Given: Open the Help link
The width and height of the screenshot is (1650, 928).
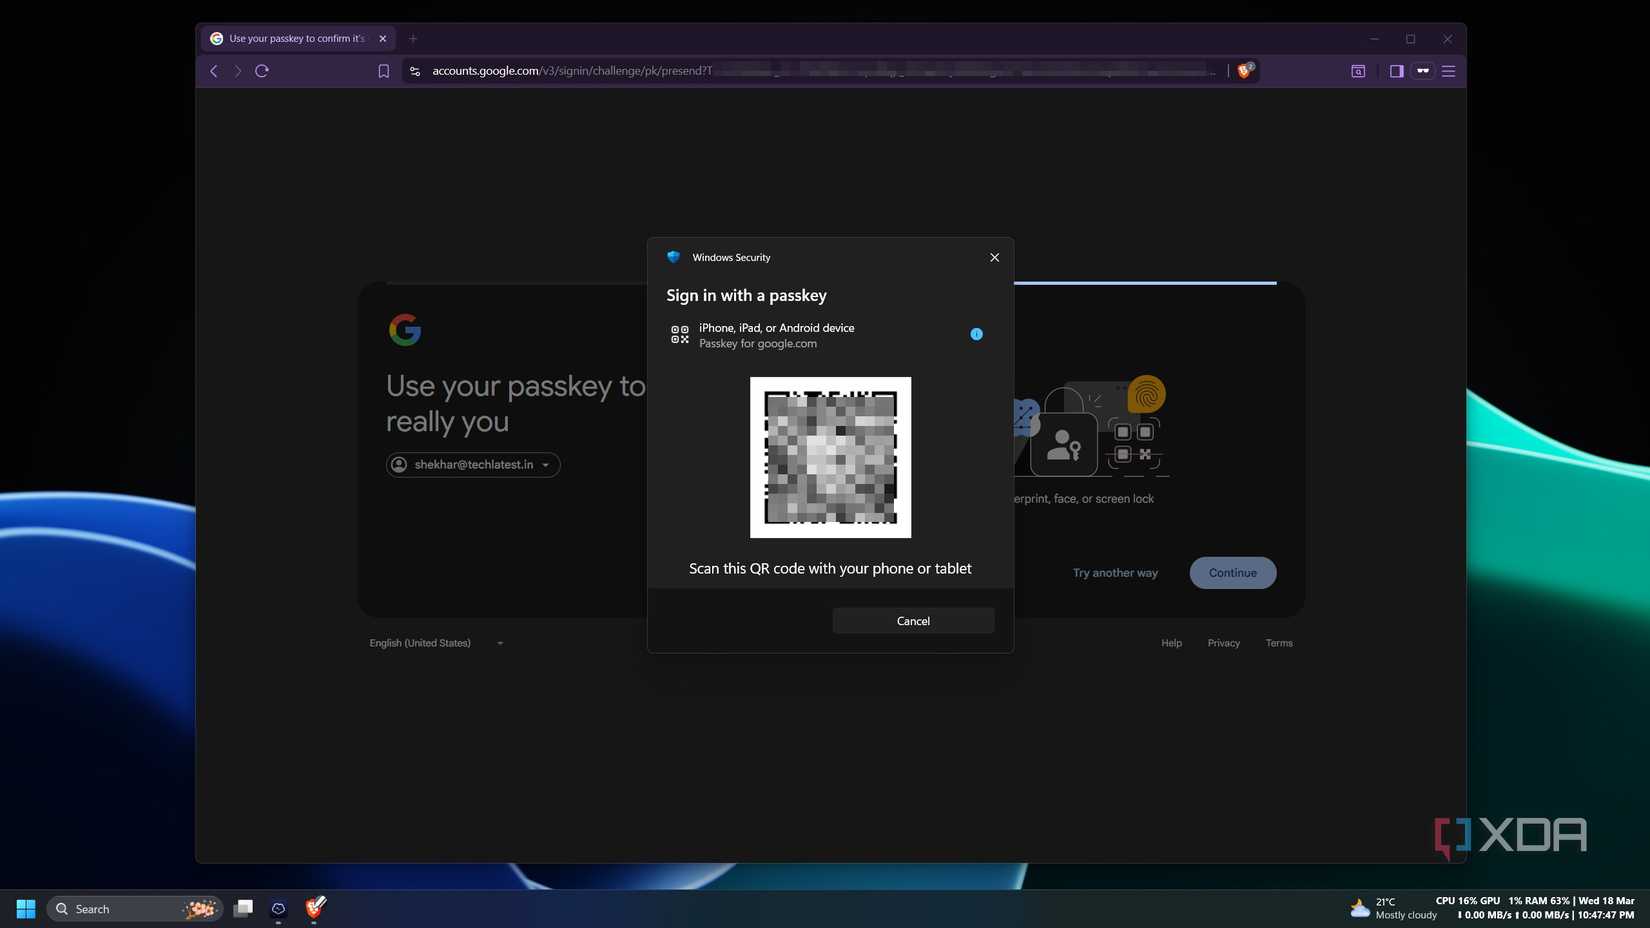Looking at the screenshot, I should pos(1171,643).
